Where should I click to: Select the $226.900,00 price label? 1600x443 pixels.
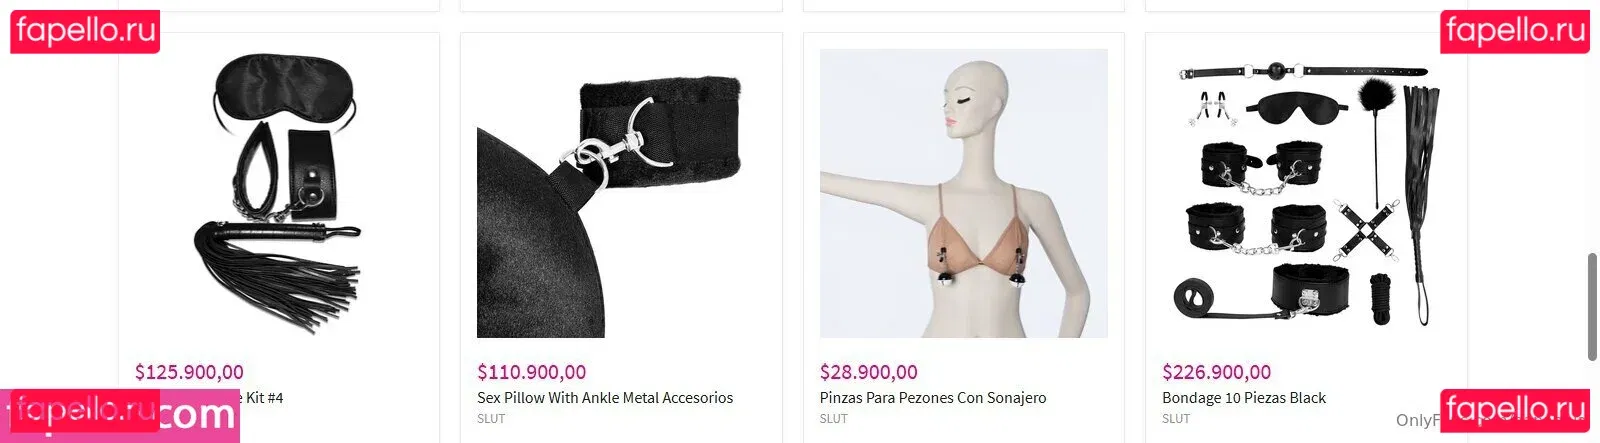click(x=1216, y=372)
